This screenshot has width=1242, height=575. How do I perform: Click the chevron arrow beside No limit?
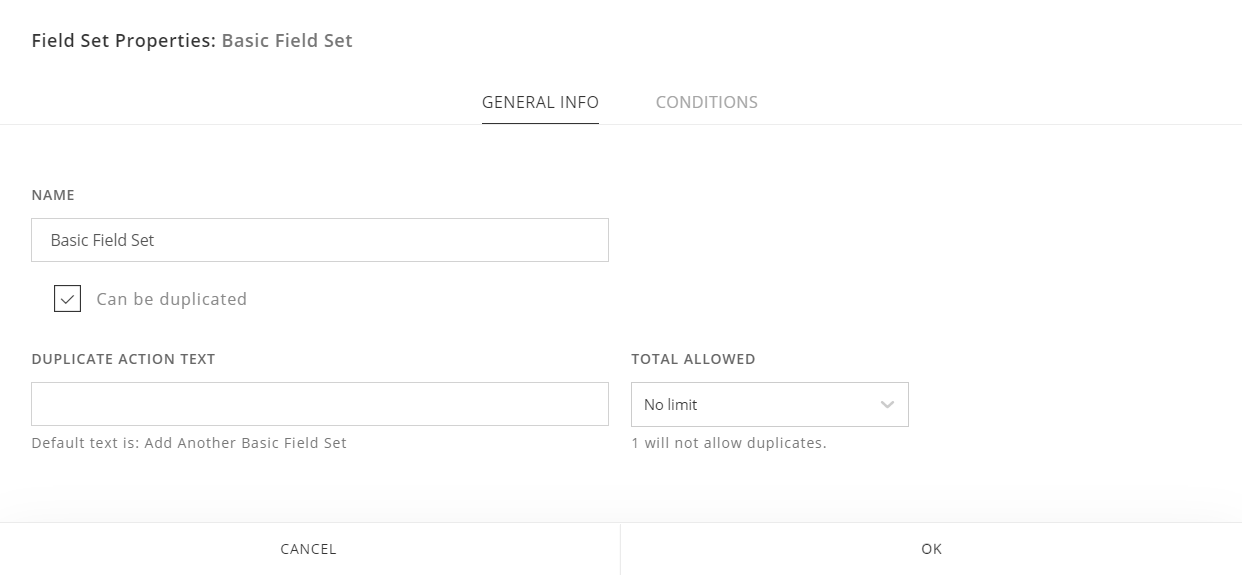coord(887,405)
